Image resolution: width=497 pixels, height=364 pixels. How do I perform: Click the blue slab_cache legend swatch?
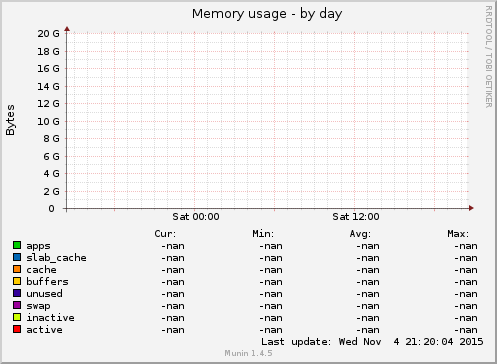17,257
